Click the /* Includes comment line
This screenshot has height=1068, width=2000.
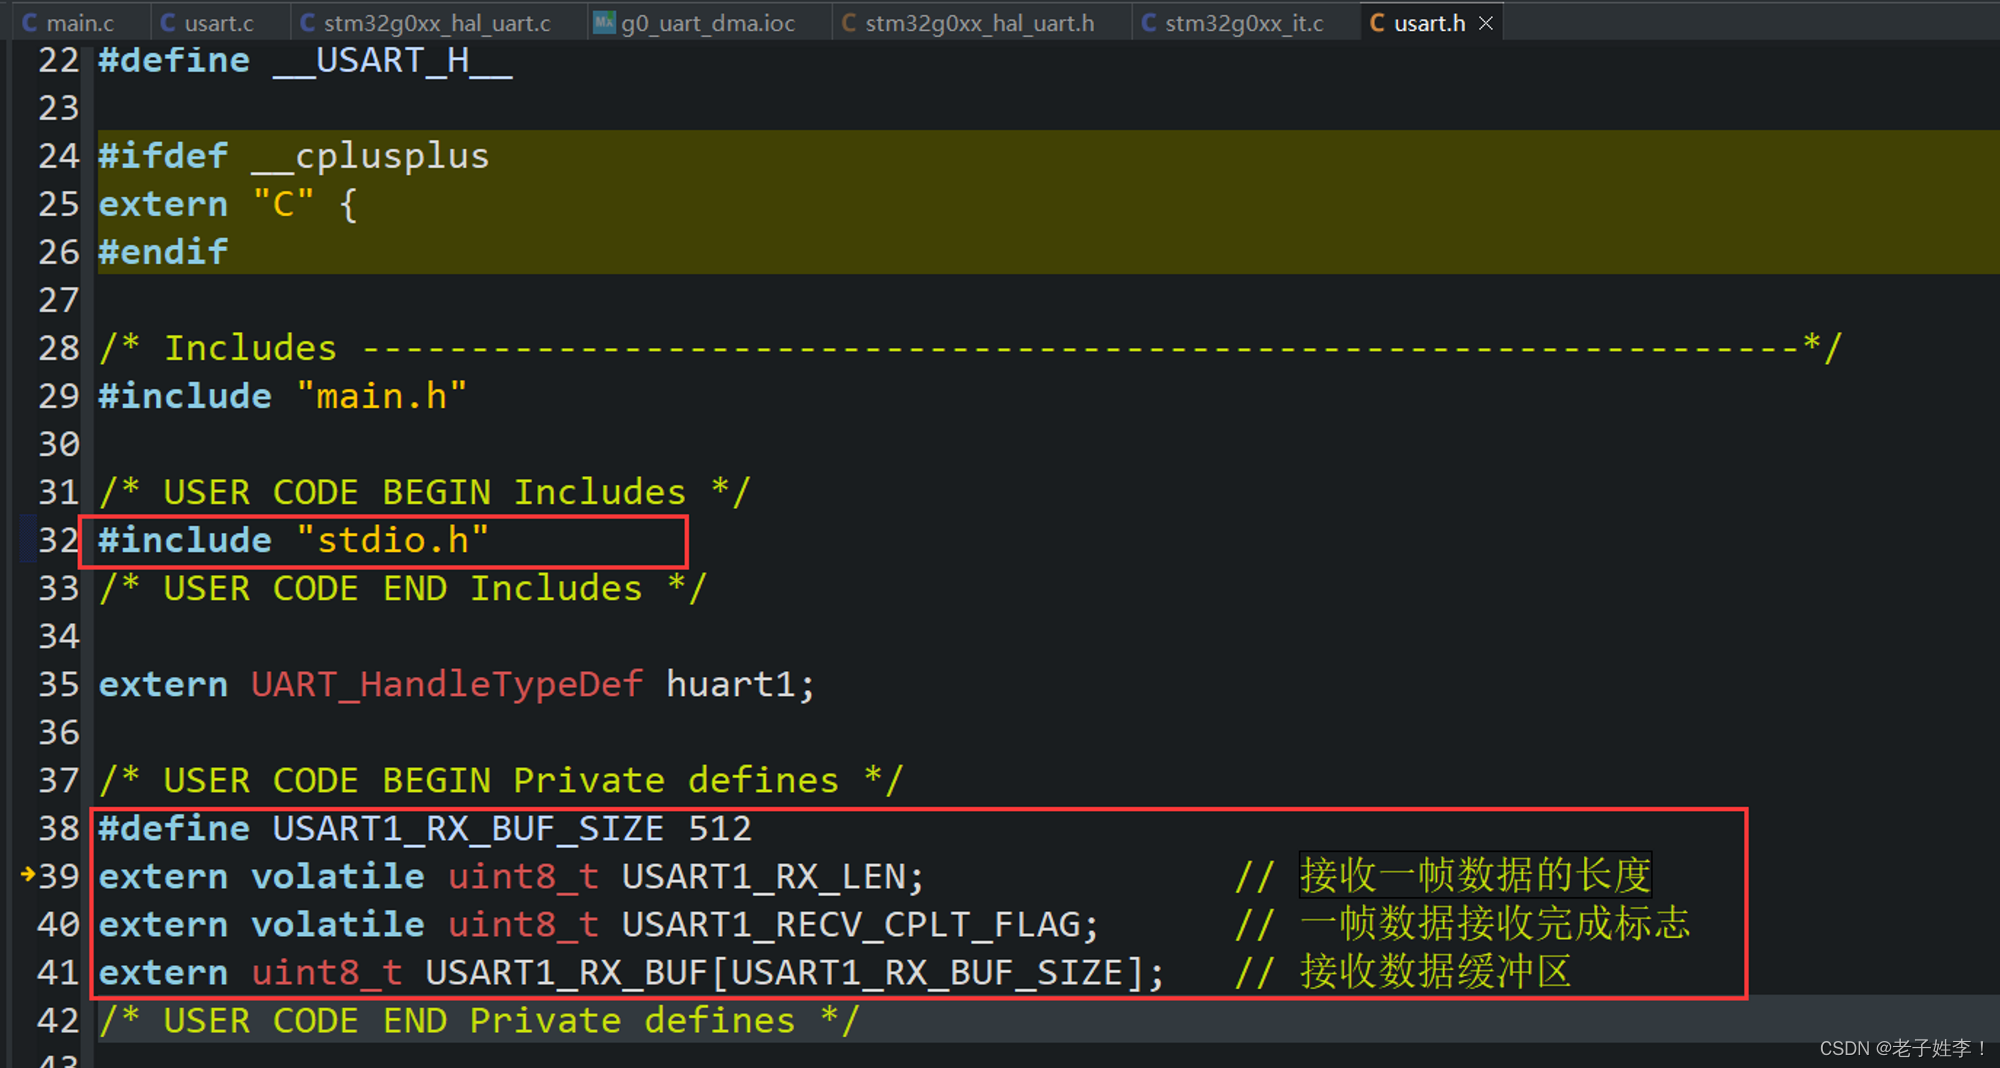[x=970, y=348]
